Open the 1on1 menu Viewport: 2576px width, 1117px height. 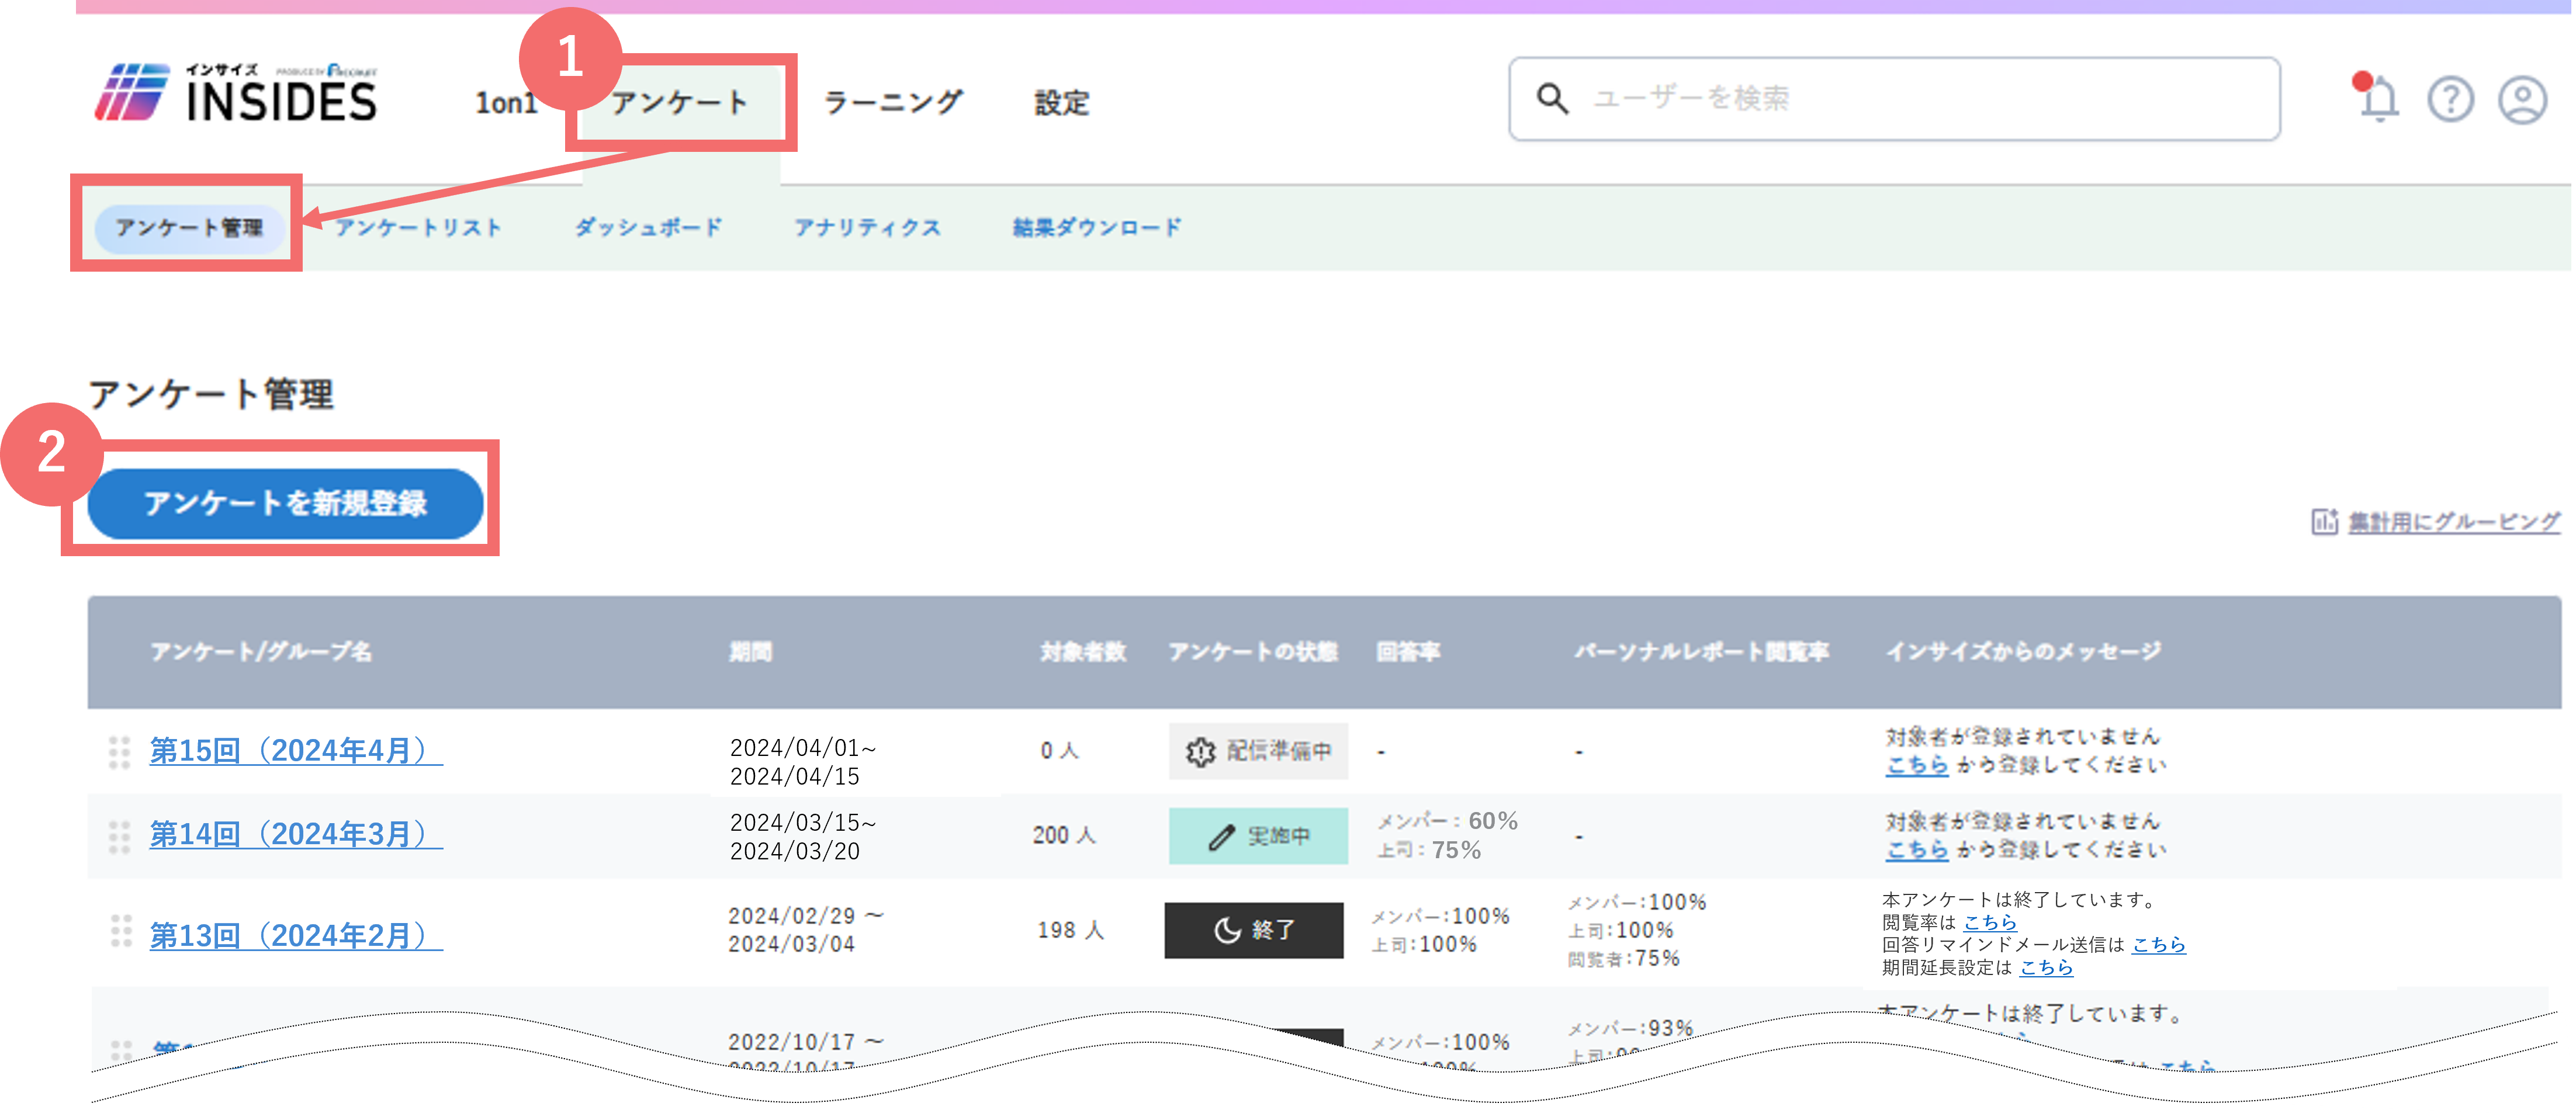tap(506, 102)
